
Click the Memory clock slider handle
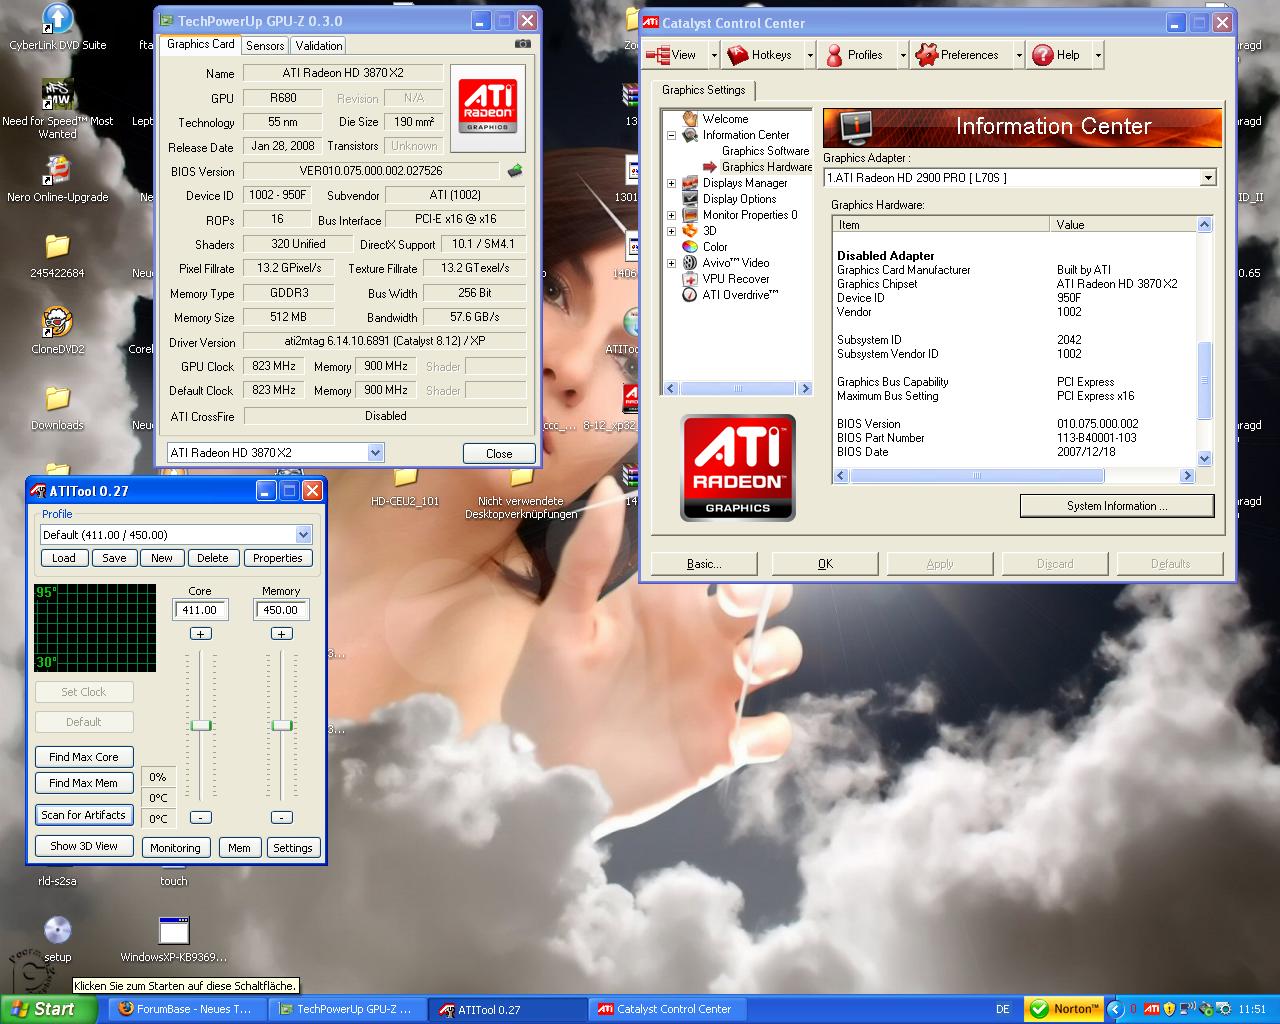[282, 725]
